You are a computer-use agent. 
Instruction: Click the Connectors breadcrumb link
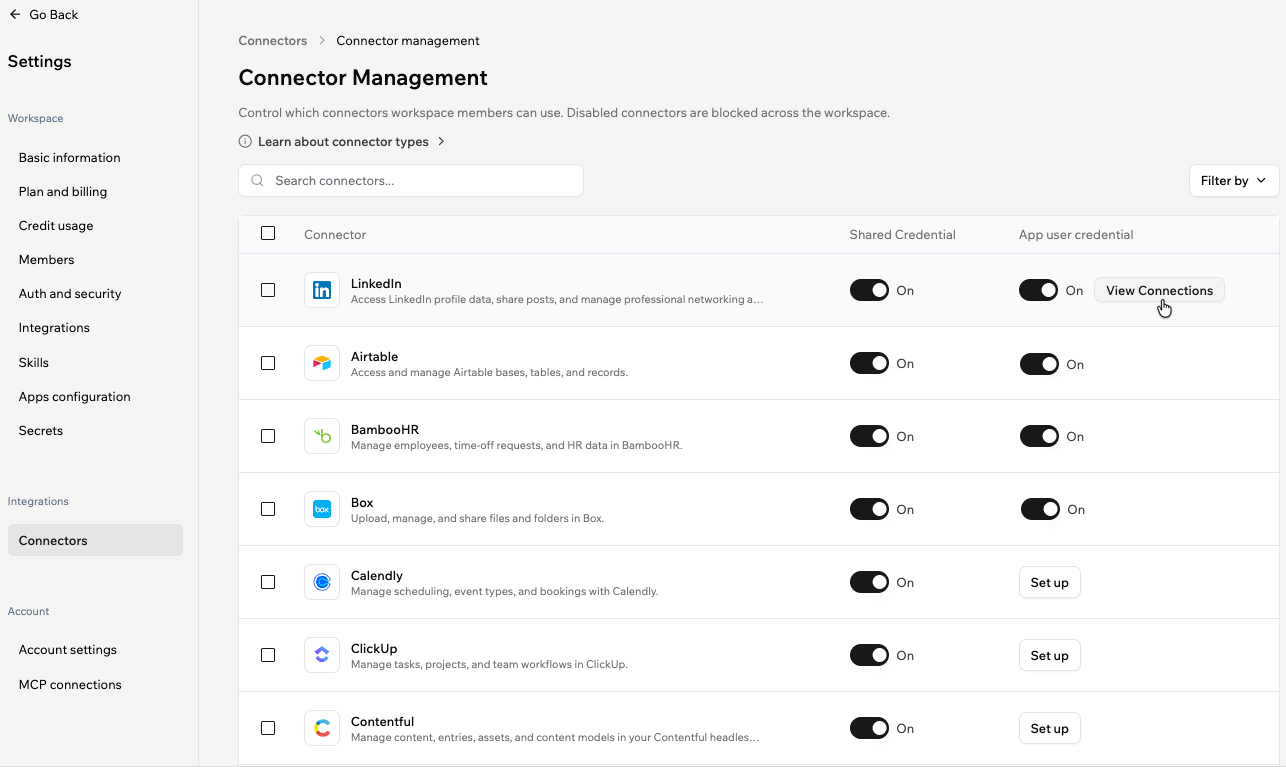(x=273, y=41)
